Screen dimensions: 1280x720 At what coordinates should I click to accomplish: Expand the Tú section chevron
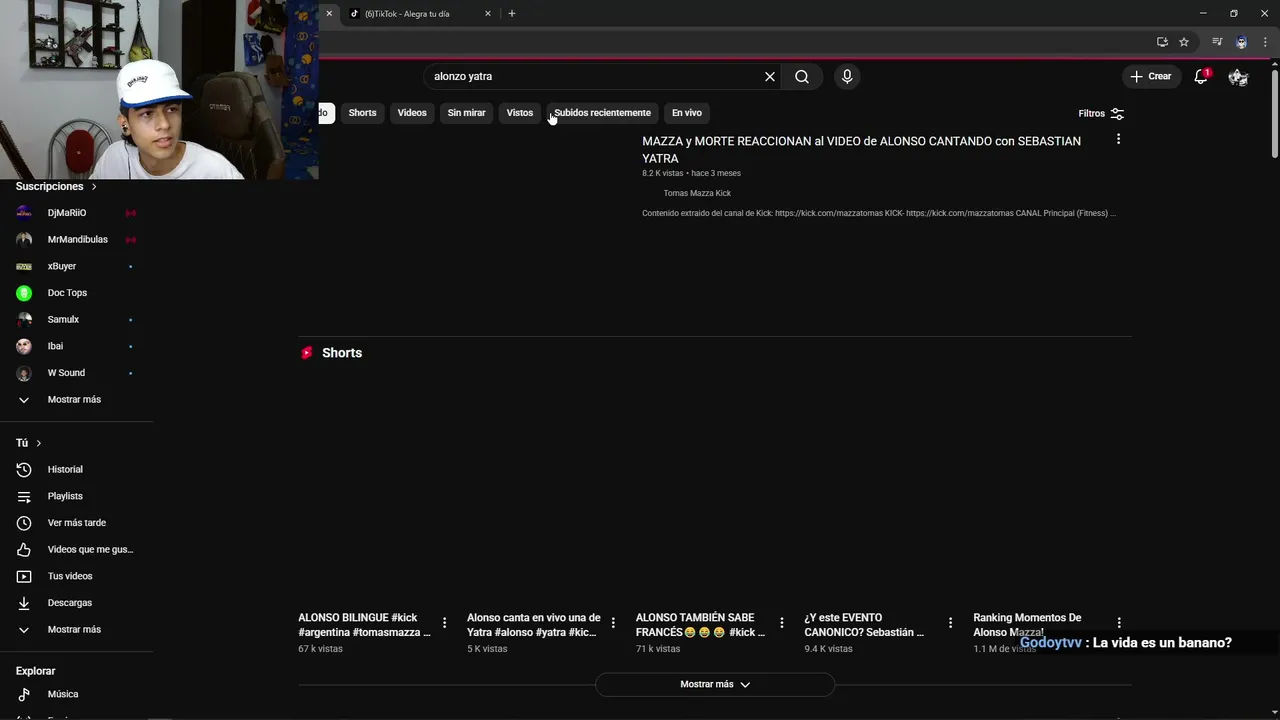pos(39,443)
